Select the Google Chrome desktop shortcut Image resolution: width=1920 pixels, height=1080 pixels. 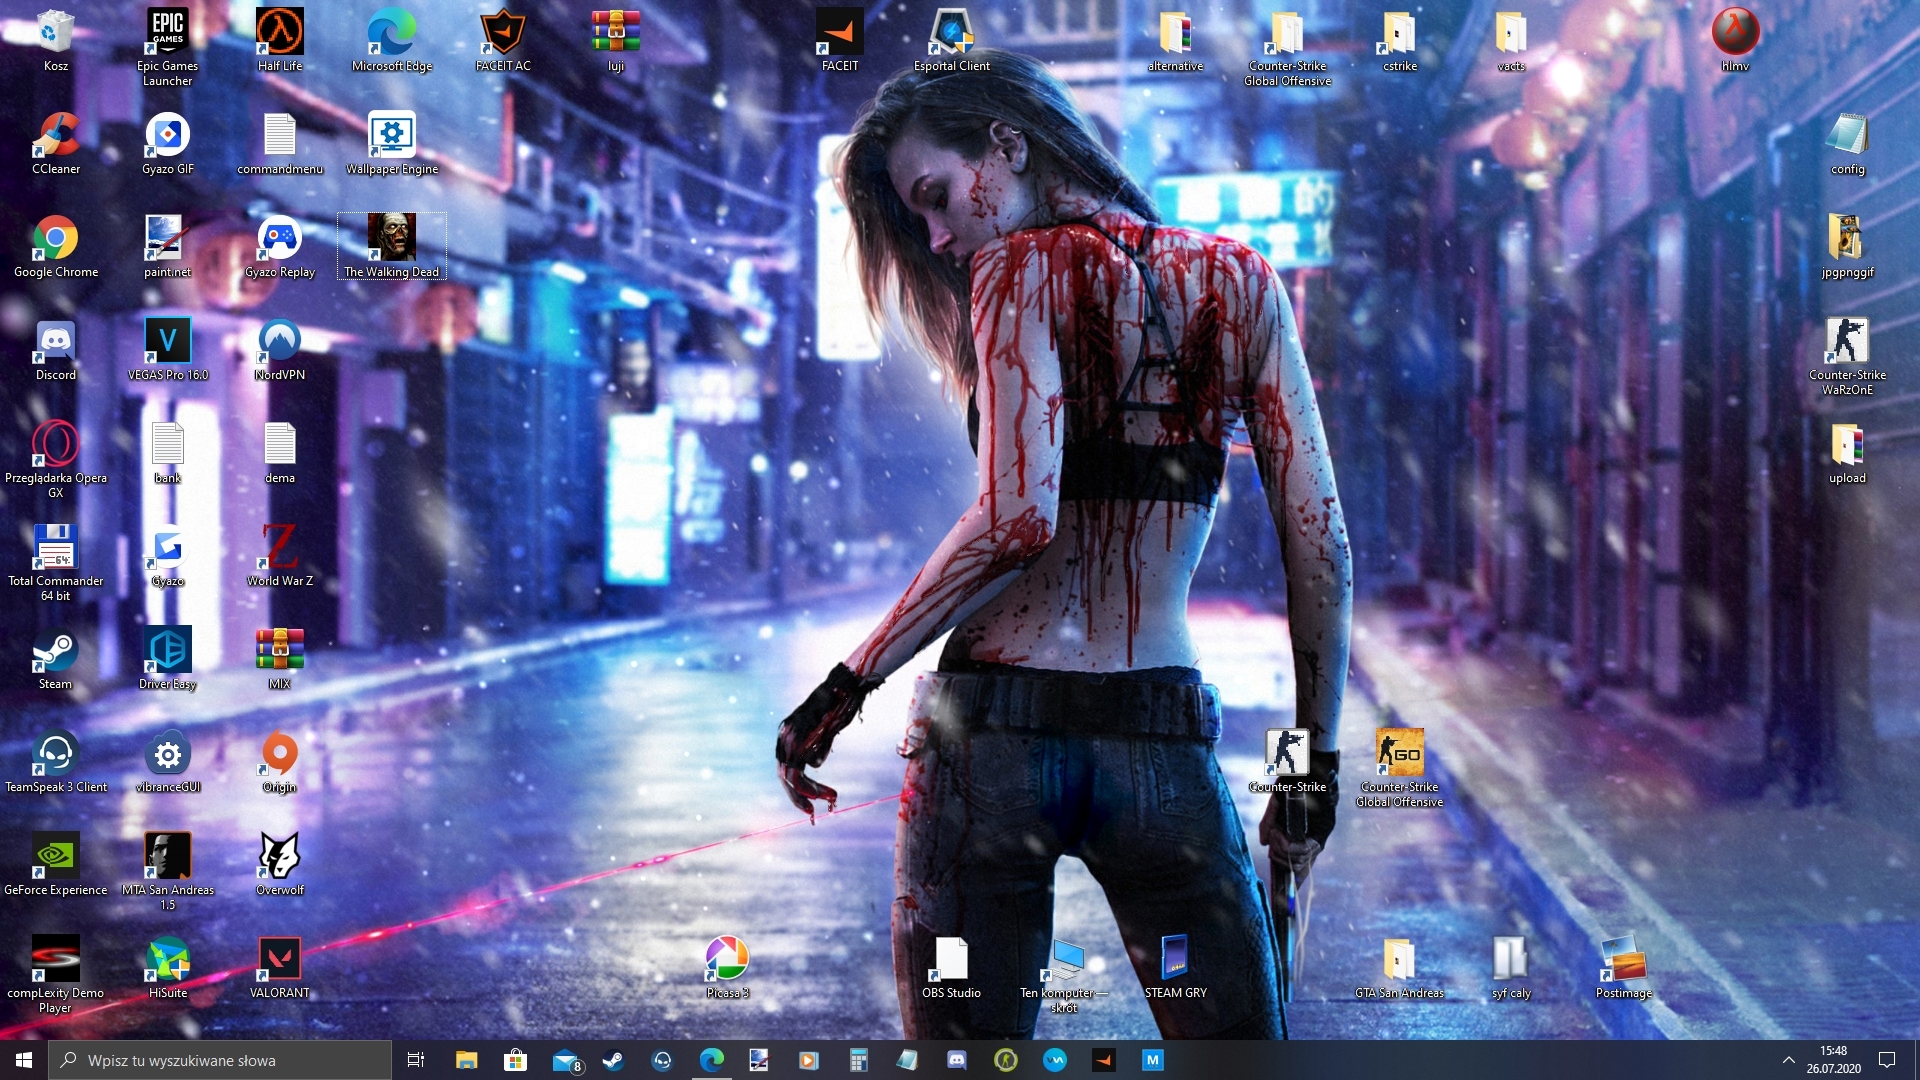56,247
